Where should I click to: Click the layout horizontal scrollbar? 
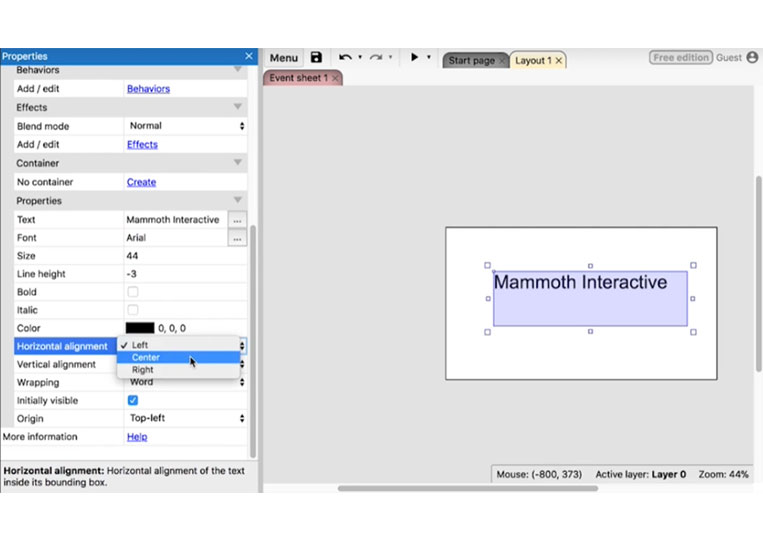click(468, 488)
